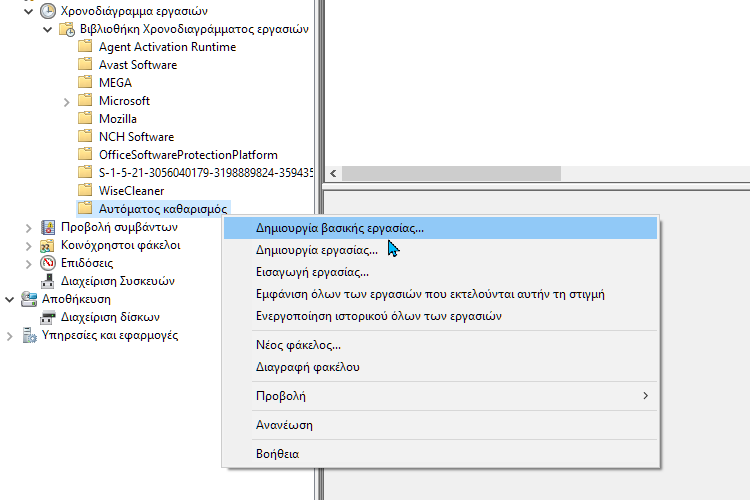The width and height of the screenshot is (750, 500).
Task: Choose Νέος φάκελος… from context menu
Action: point(441,344)
